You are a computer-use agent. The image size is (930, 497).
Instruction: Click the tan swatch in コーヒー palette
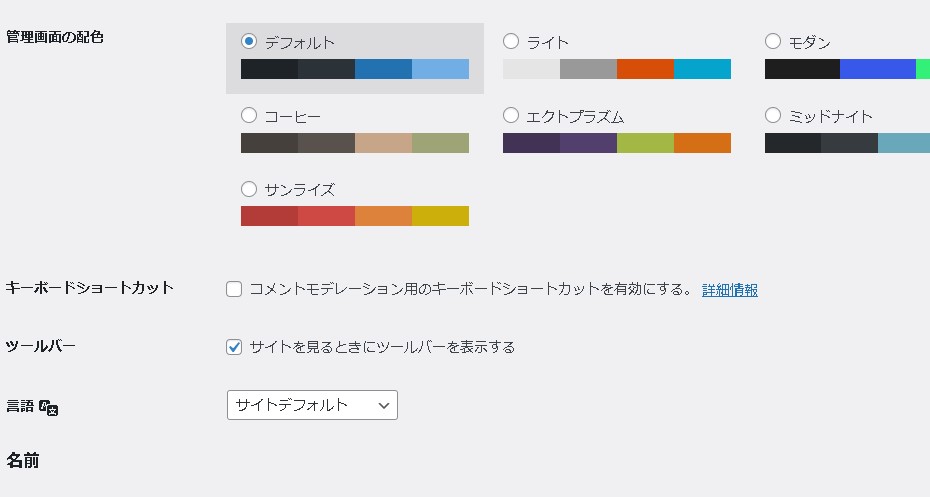pos(383,143)
